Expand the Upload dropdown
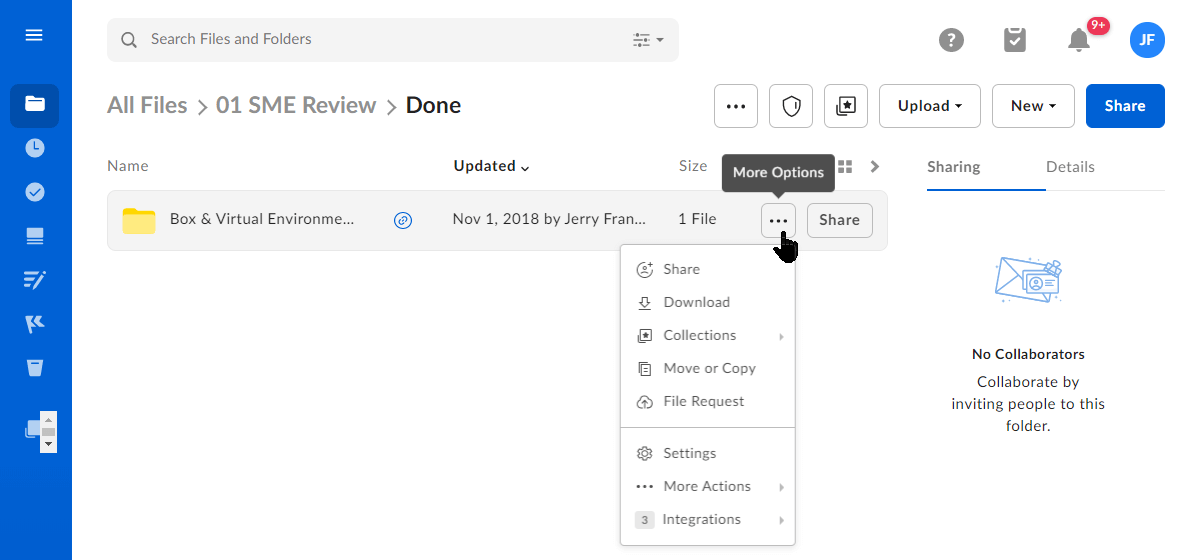Image resolution: width=1199 pixels, height=560 pixels. click(929, 106)
